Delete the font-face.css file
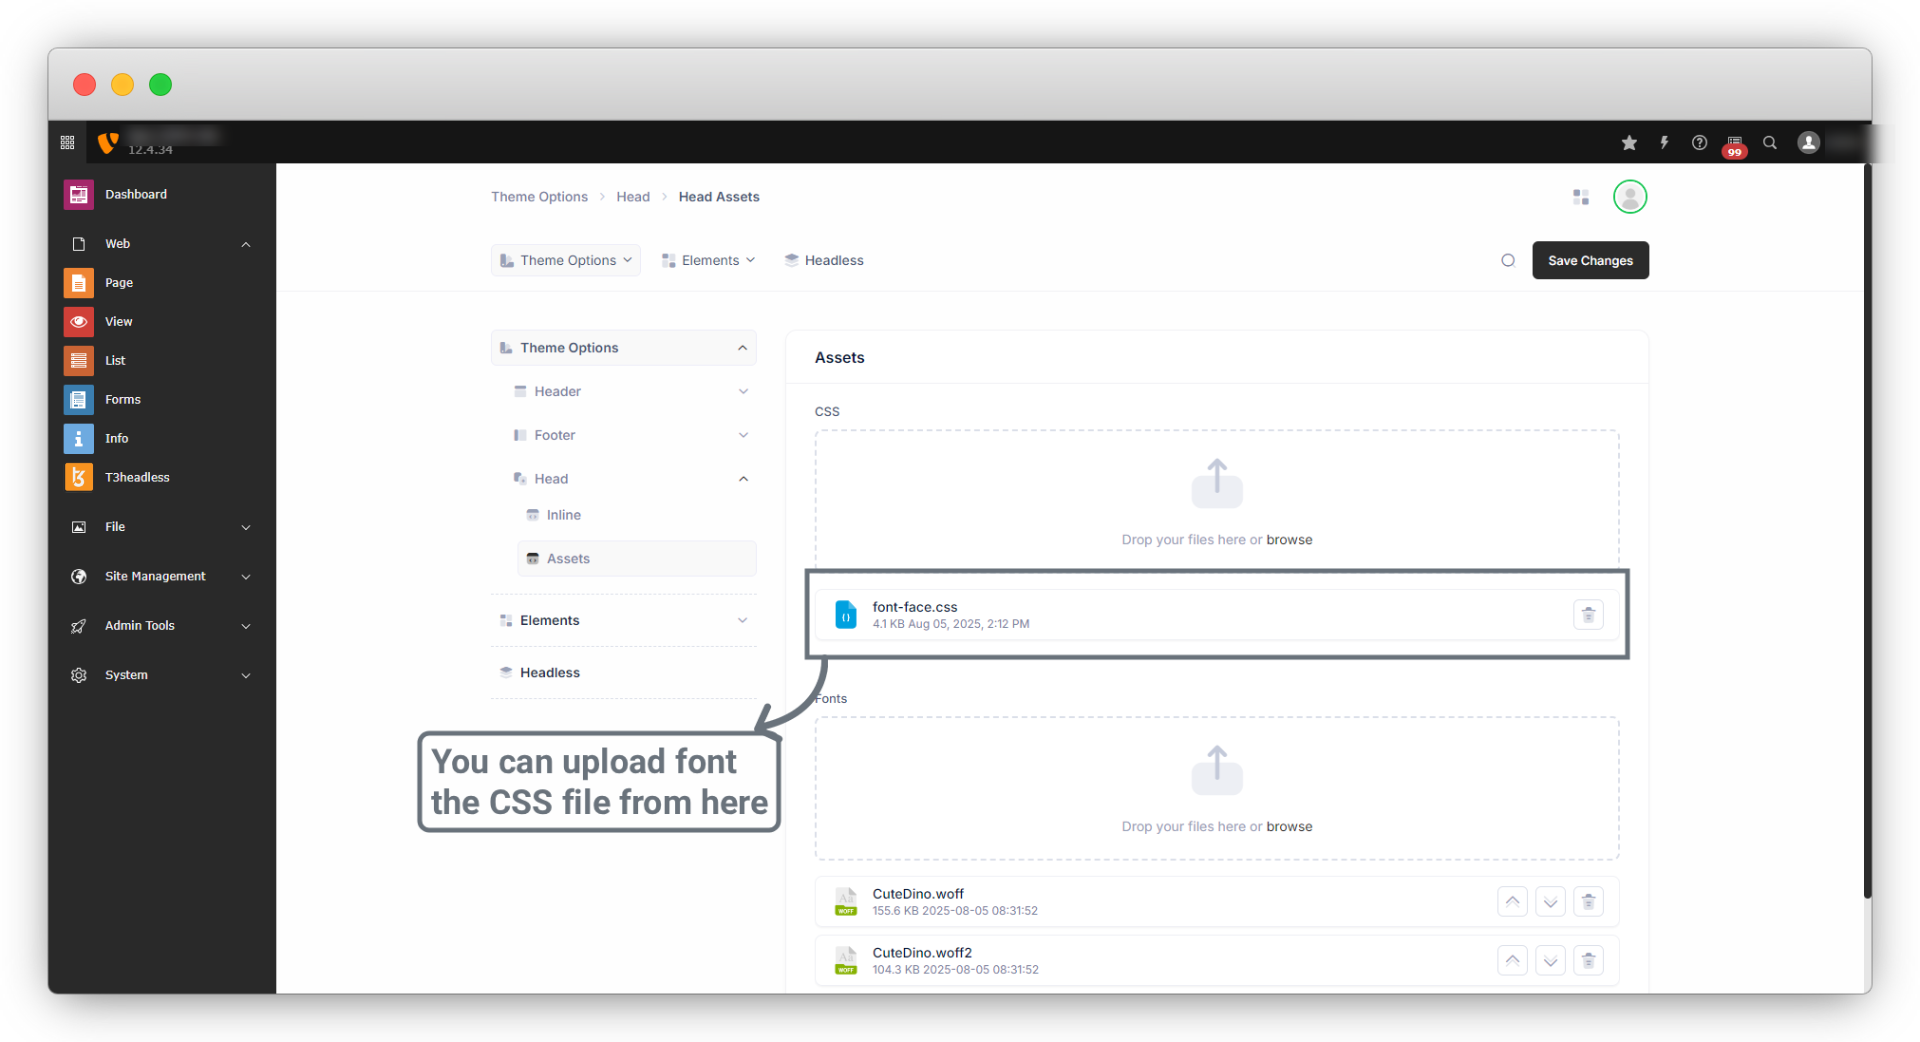This screenshot has width=1920, height=1042. tap(1588, 615)
